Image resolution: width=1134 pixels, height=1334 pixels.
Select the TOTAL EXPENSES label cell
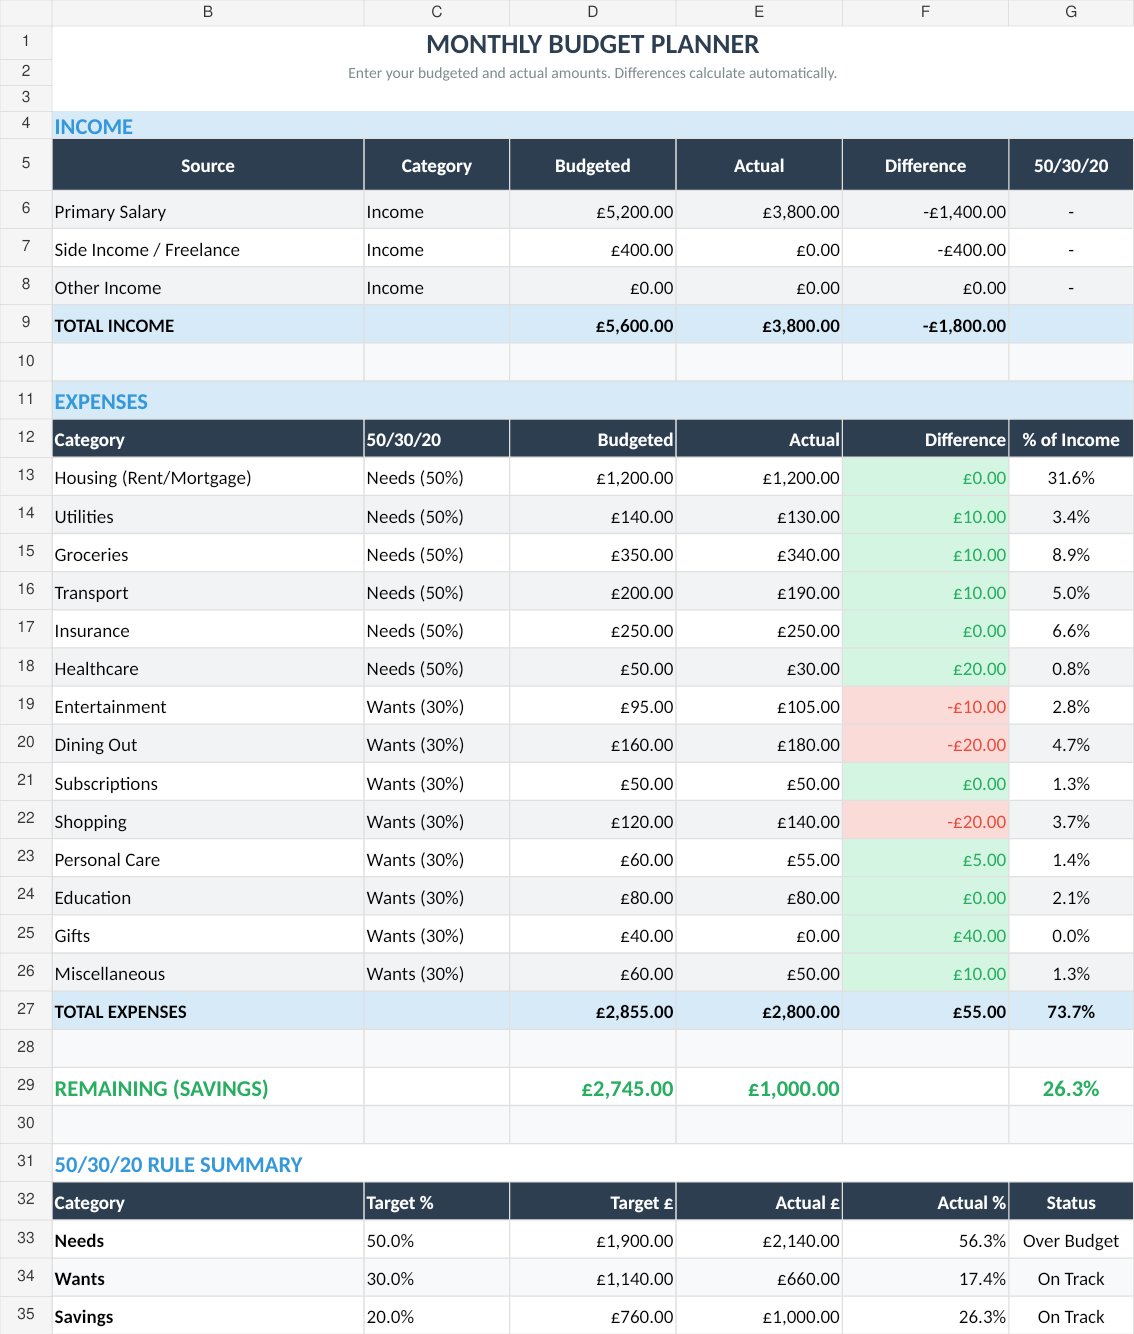click(207, 1011)
